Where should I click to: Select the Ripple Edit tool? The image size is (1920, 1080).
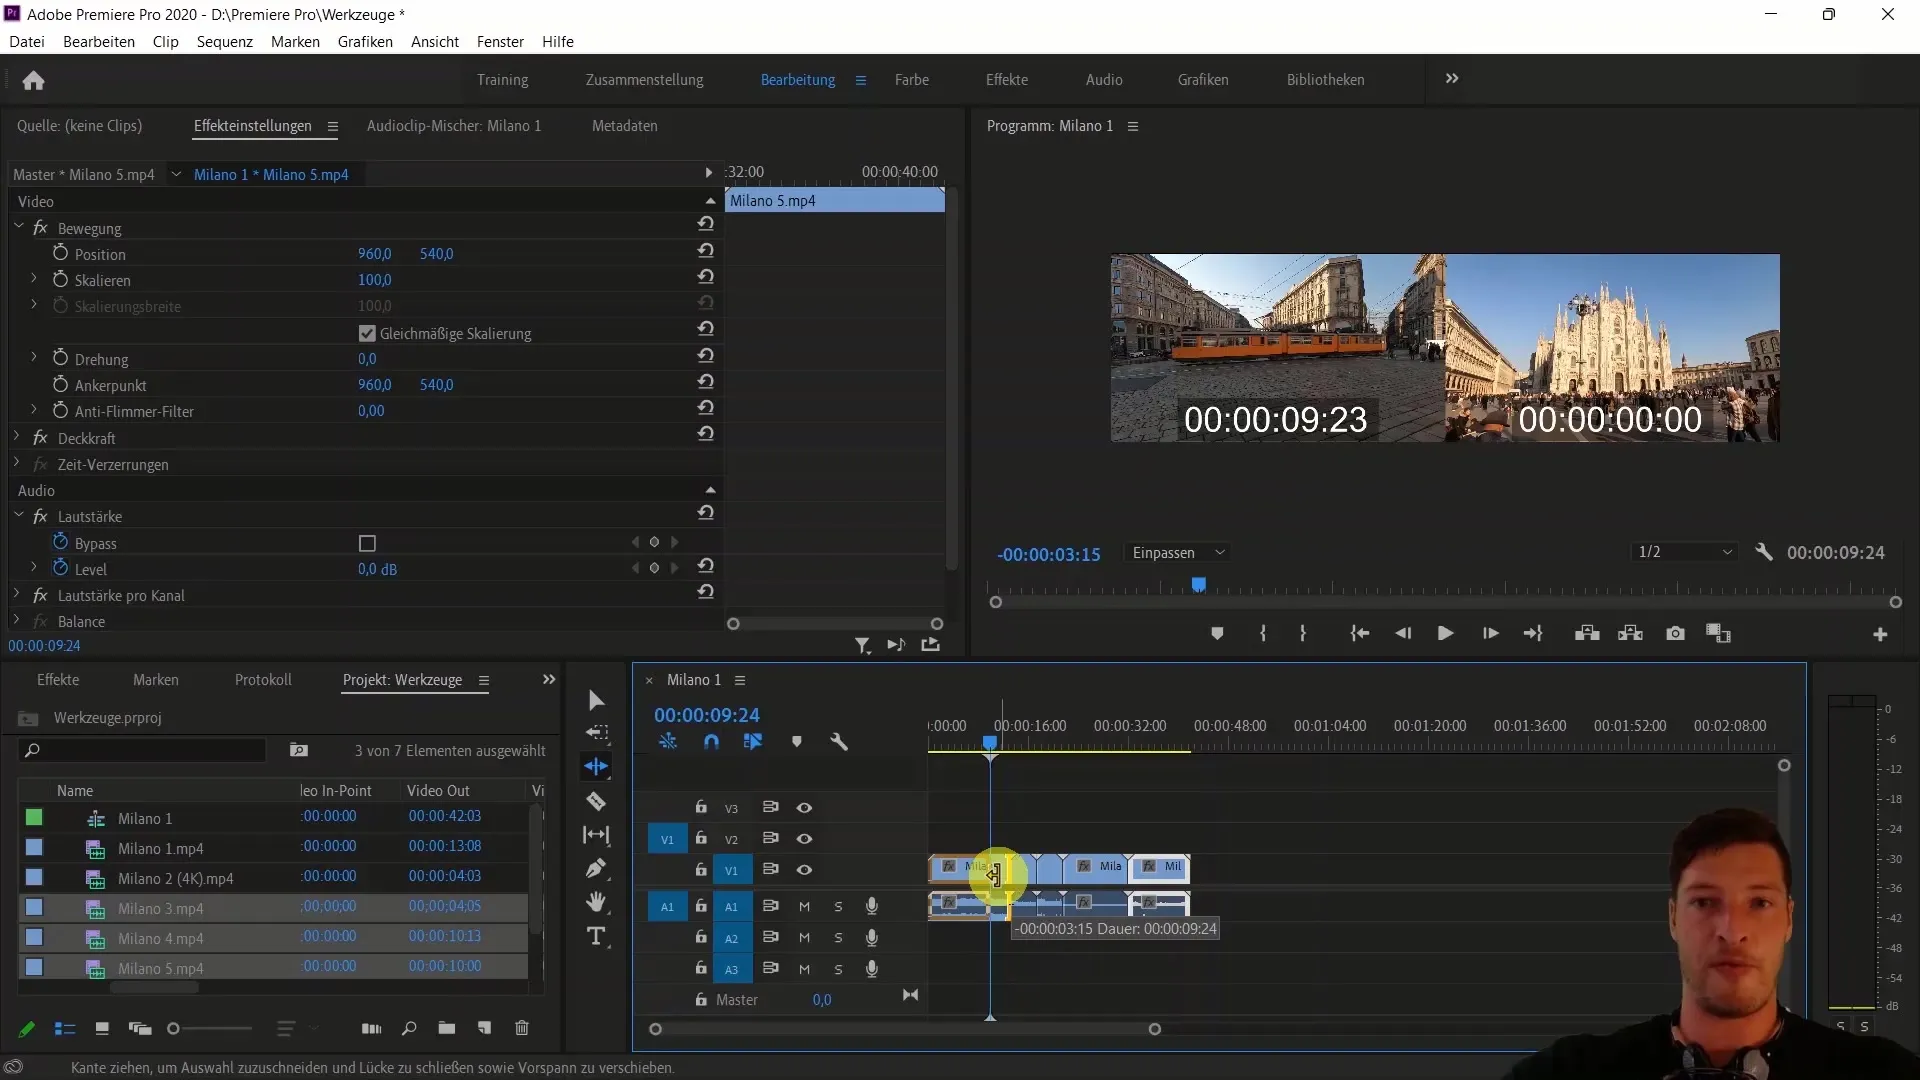pos(596,766)
